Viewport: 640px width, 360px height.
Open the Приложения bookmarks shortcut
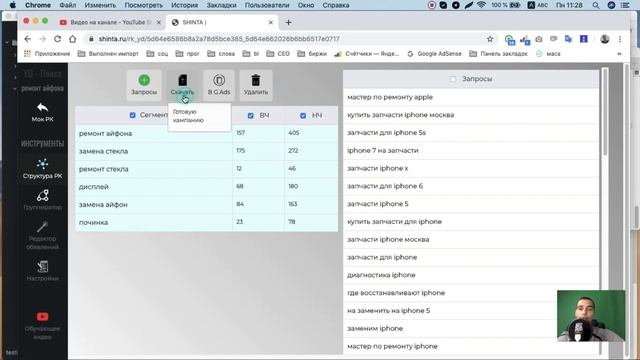[47, 54]
